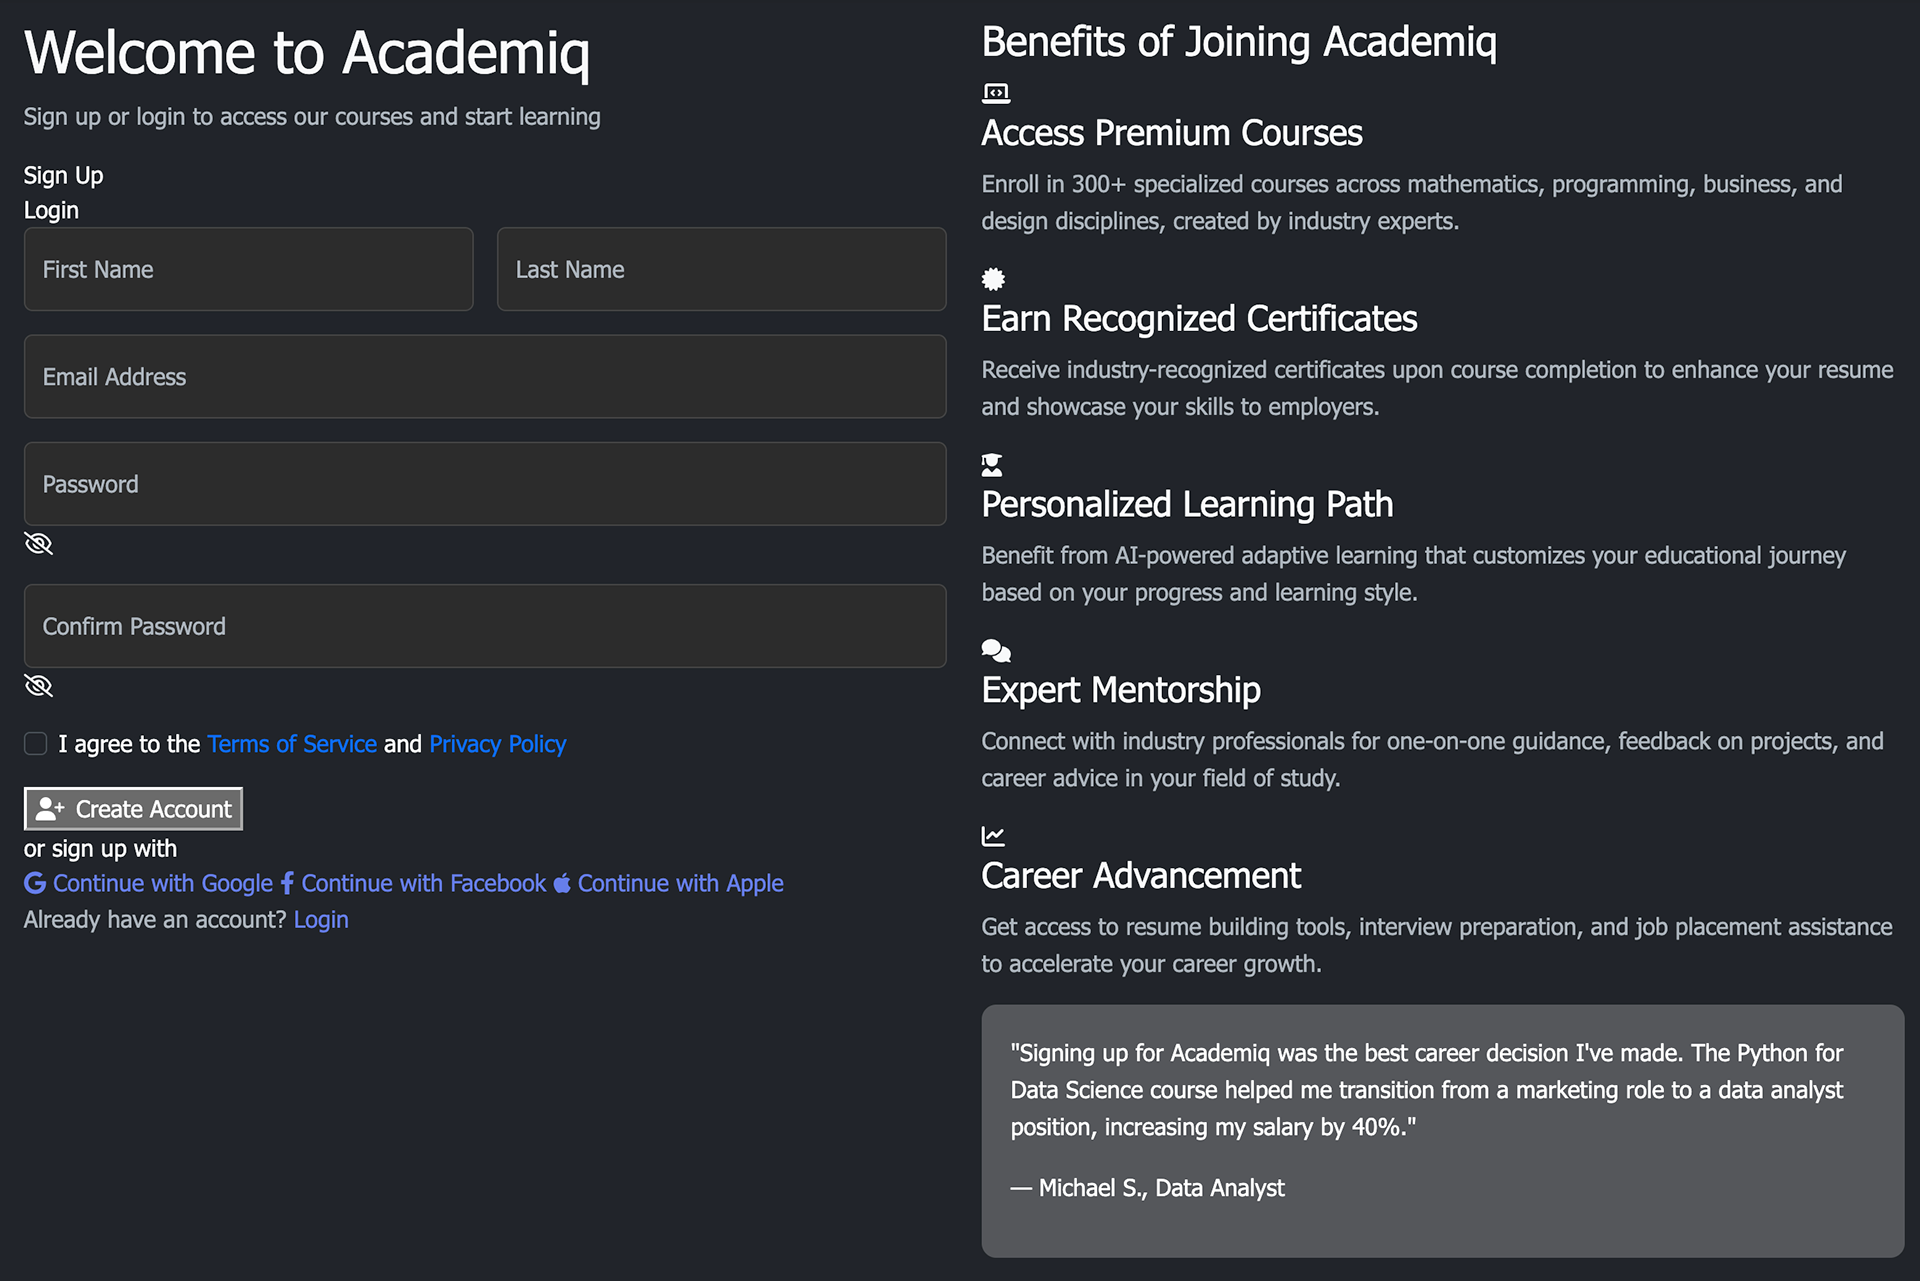Click the Google logo icon
Screen dimensions: 1920x1281
[35, 883]
